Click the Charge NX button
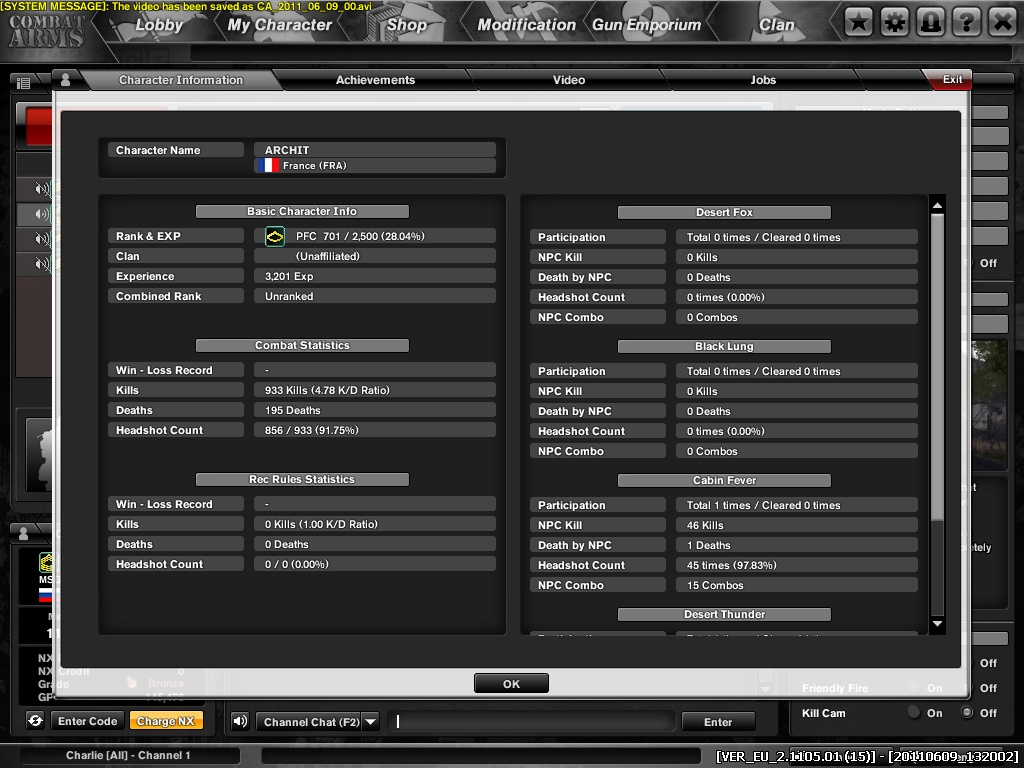1024x768 pixels. pyautogui.click(x=166, y=721)
